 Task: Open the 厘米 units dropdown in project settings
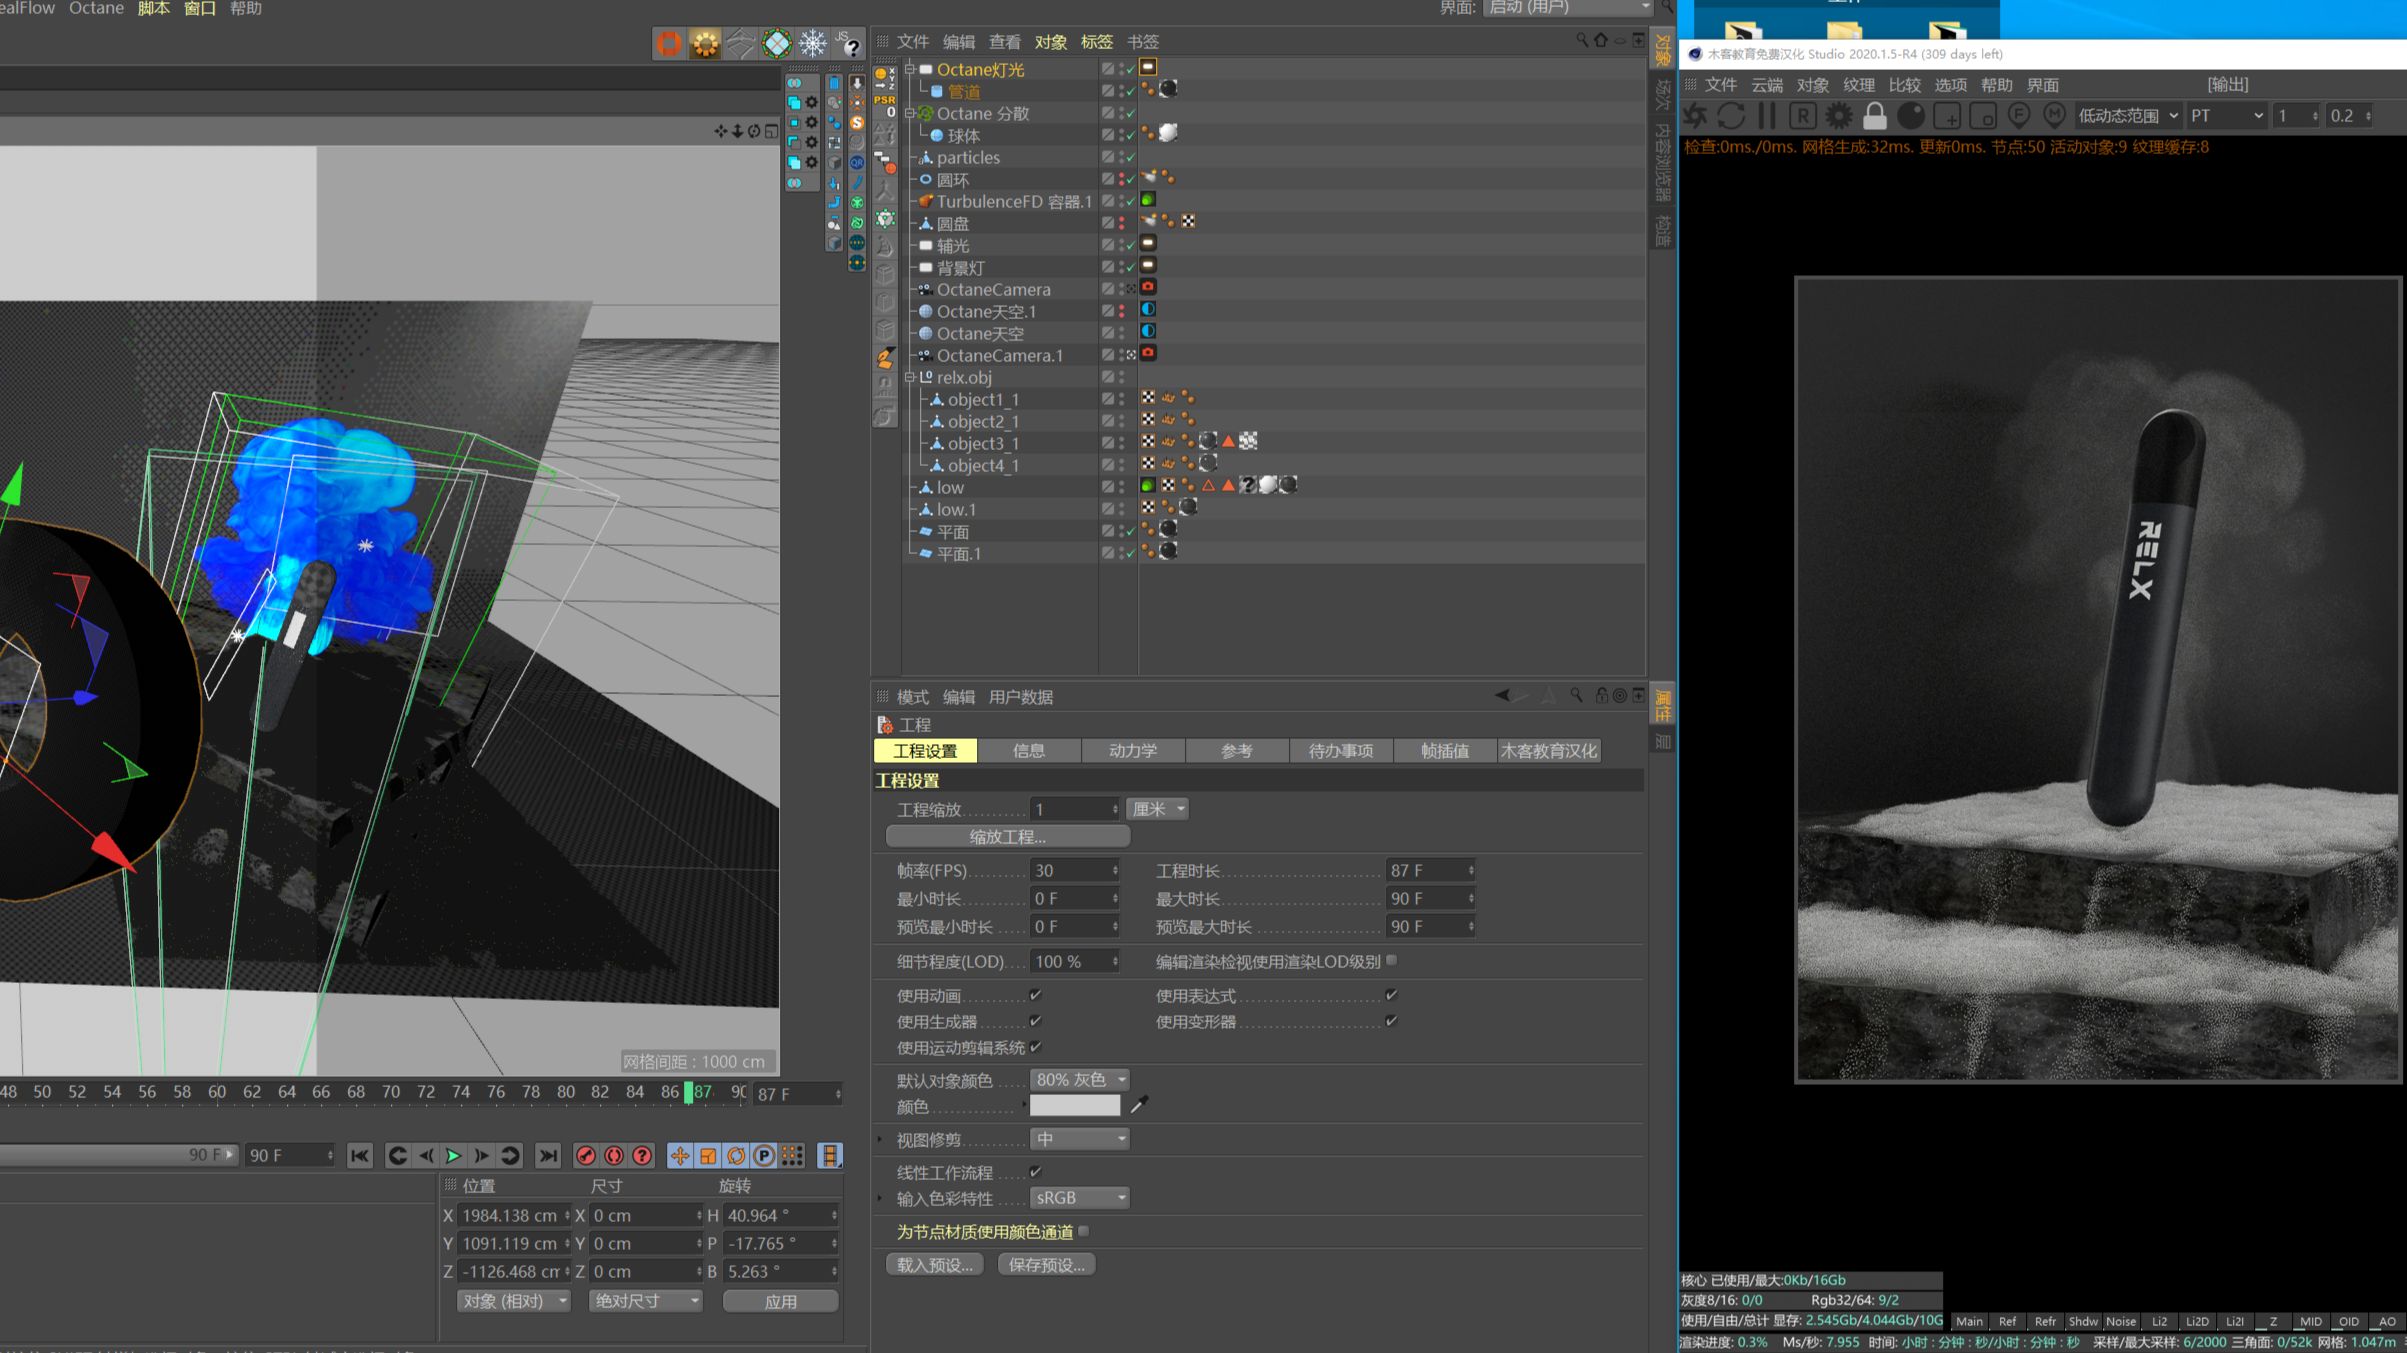point(1157,809)
